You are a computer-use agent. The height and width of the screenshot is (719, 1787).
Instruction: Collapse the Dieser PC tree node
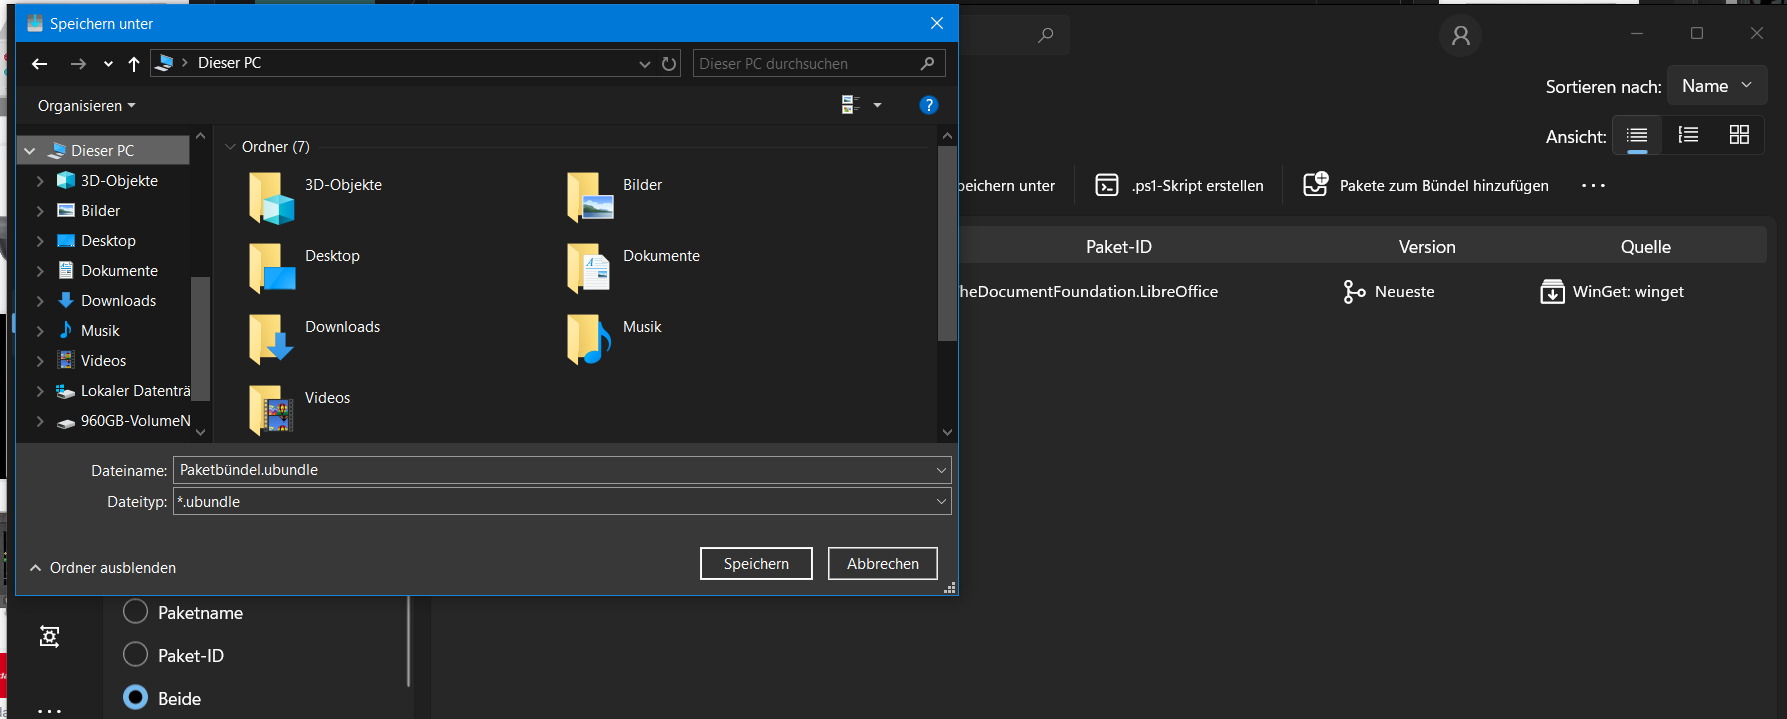[30, 151]
